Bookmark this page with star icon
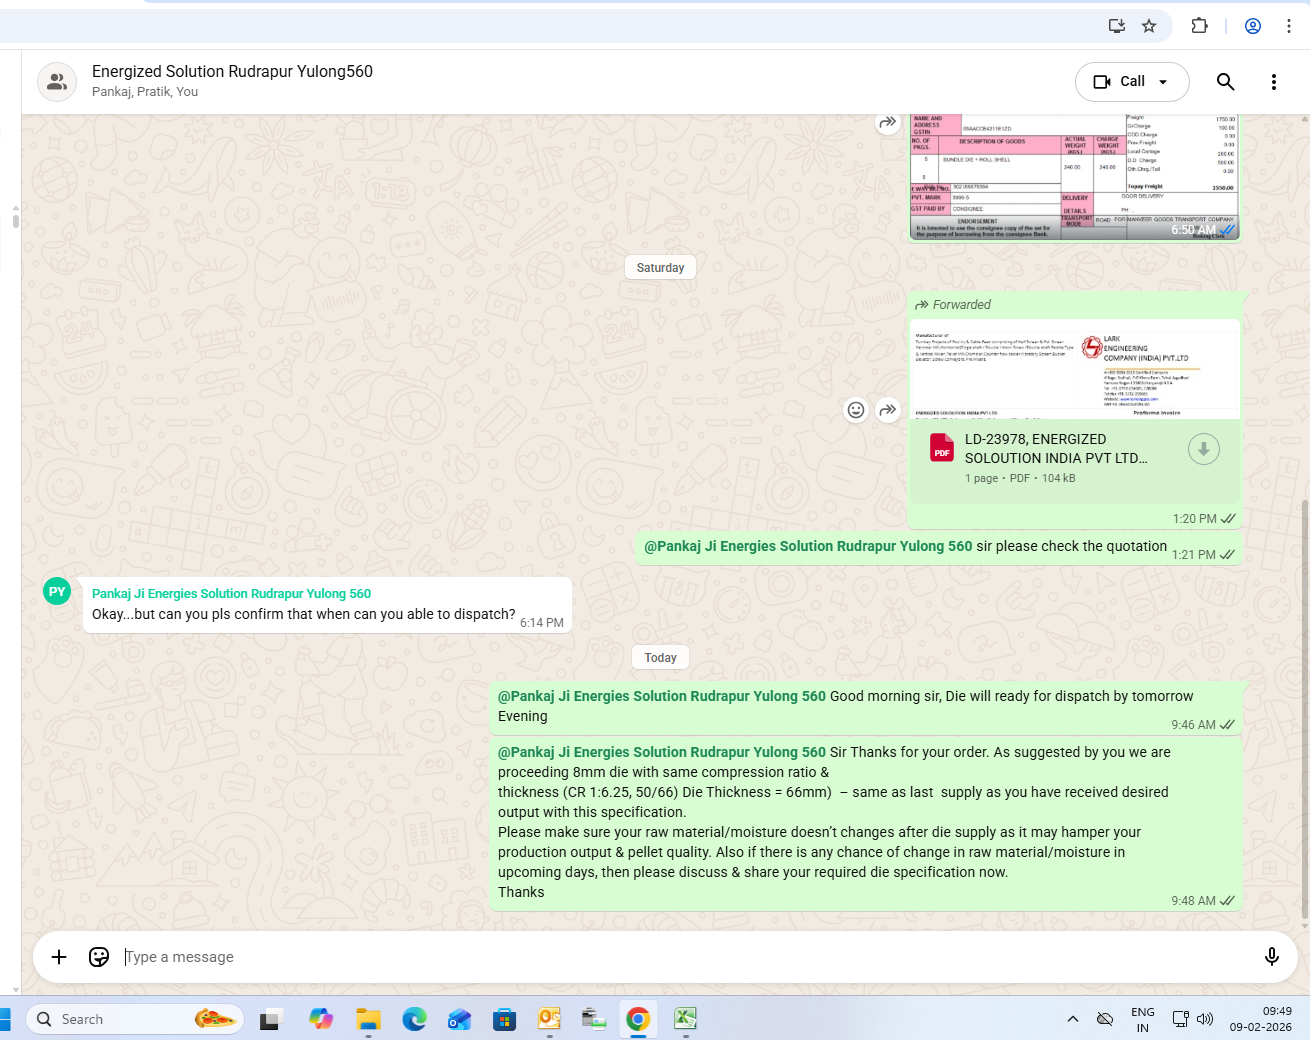This screenshot has width=1310, height=1040. pos(1149,26)
